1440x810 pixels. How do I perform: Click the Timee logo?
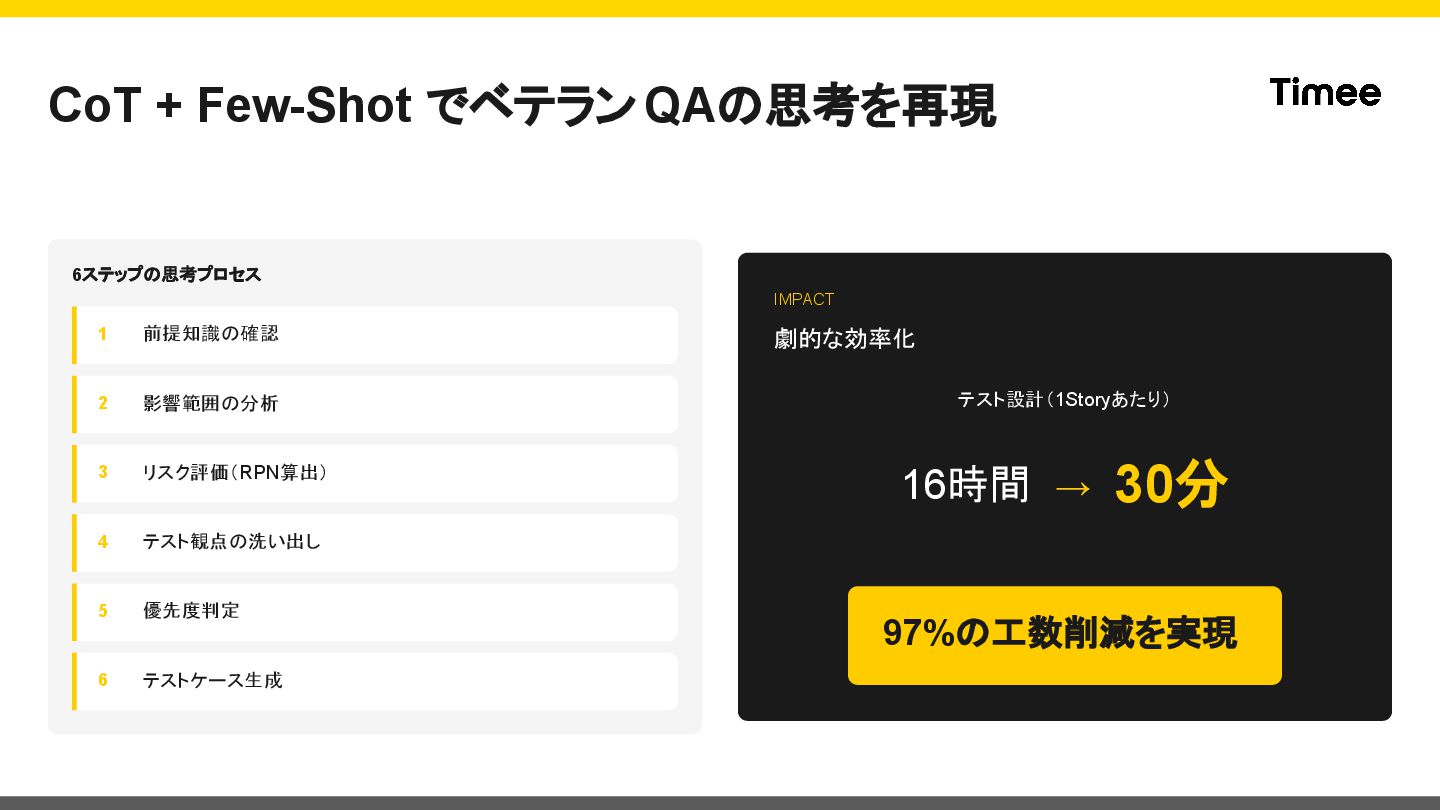(1325, 92)
